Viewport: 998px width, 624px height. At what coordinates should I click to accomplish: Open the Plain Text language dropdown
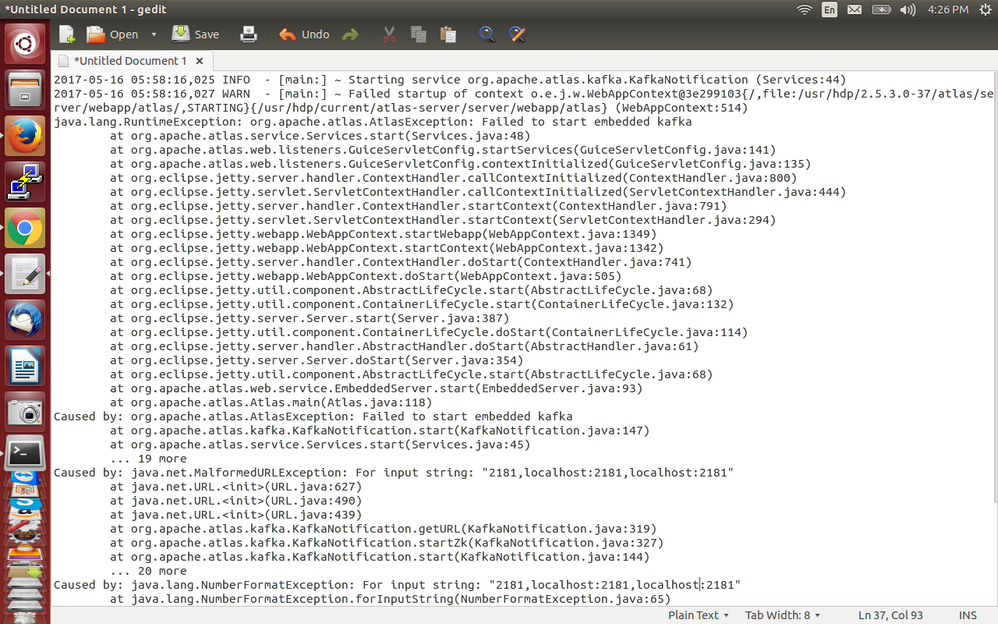pos(698,615)
